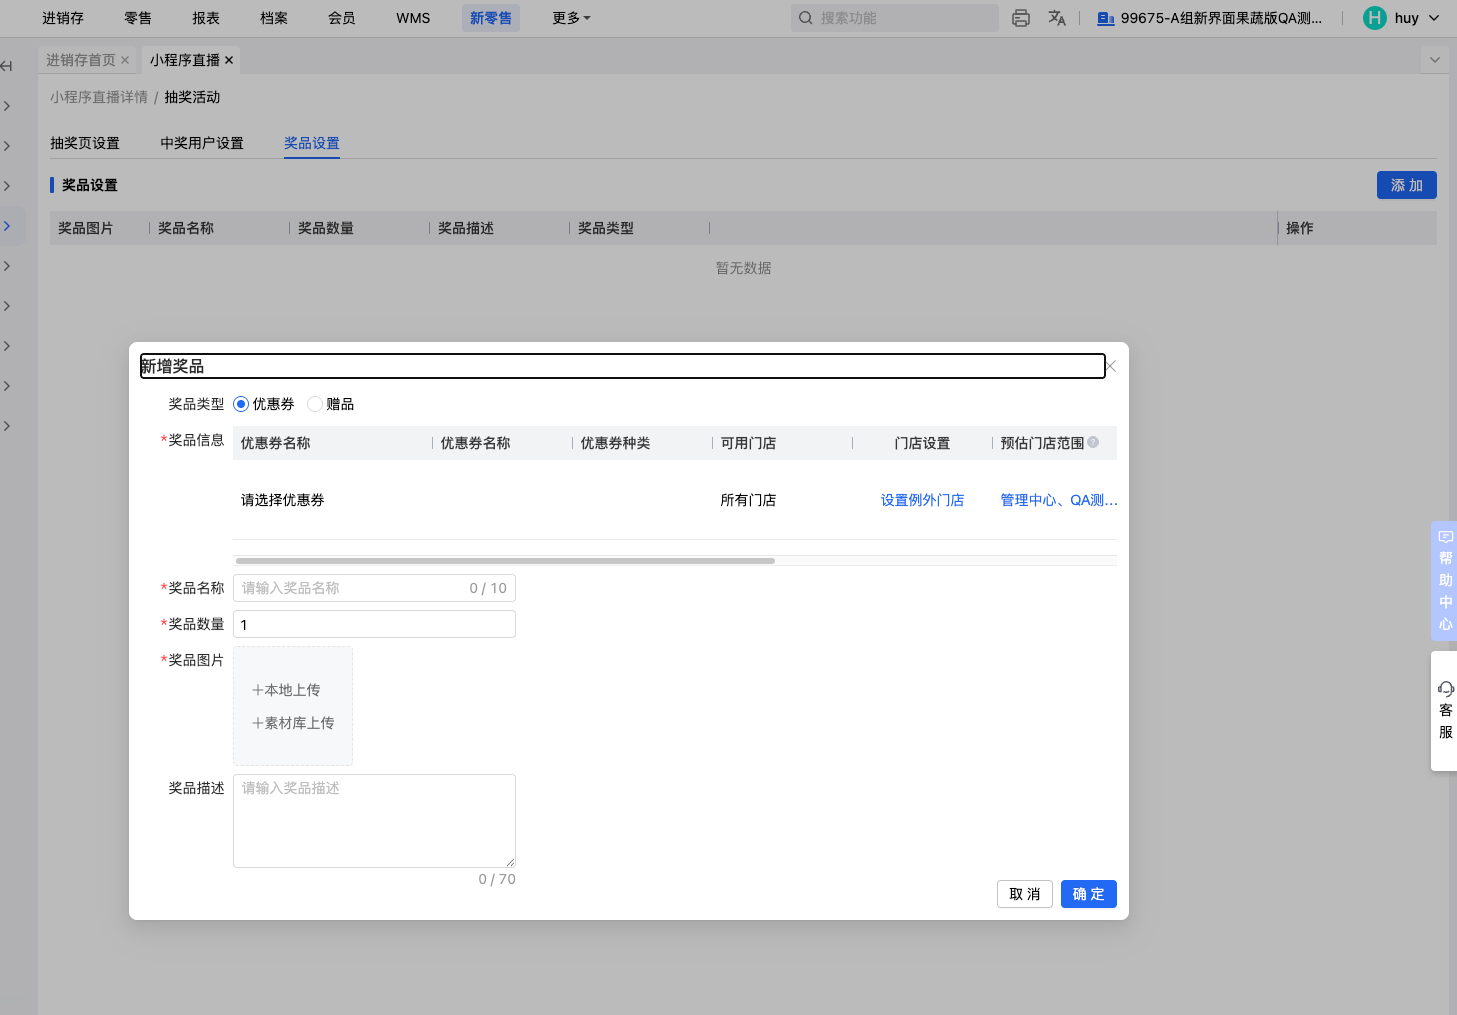Close the 小程序直播 tab
The height and width of the screenshot is (1015, 1457).
click(x=229, y=60)
